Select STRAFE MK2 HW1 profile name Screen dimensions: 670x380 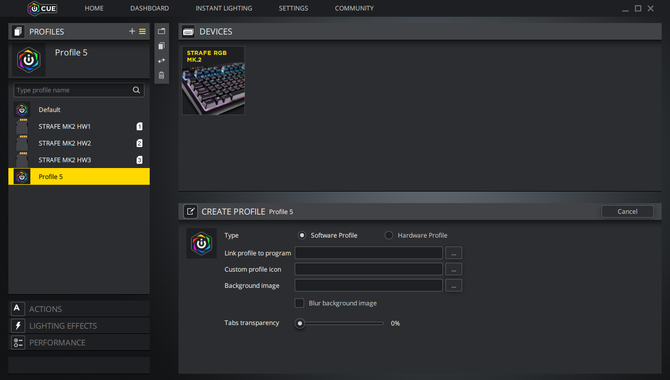65,127
